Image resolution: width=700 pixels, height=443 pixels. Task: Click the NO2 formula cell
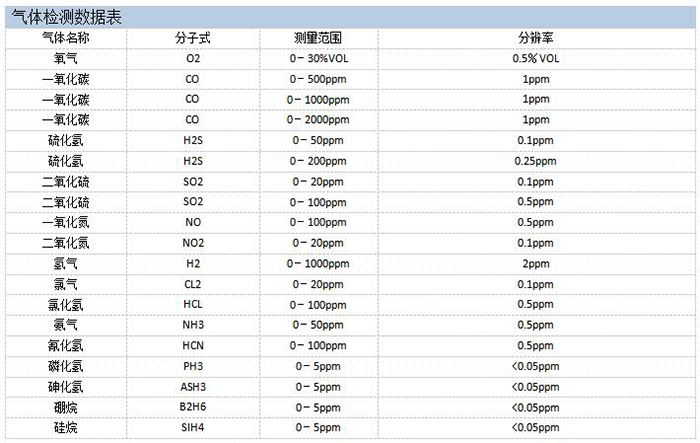193,242
